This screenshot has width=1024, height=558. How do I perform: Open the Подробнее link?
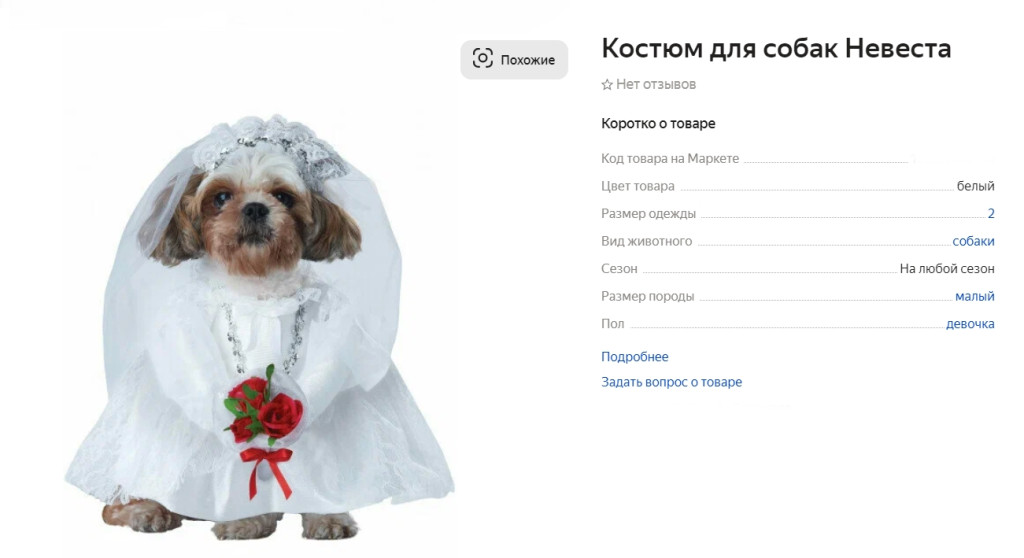(634, 357)
